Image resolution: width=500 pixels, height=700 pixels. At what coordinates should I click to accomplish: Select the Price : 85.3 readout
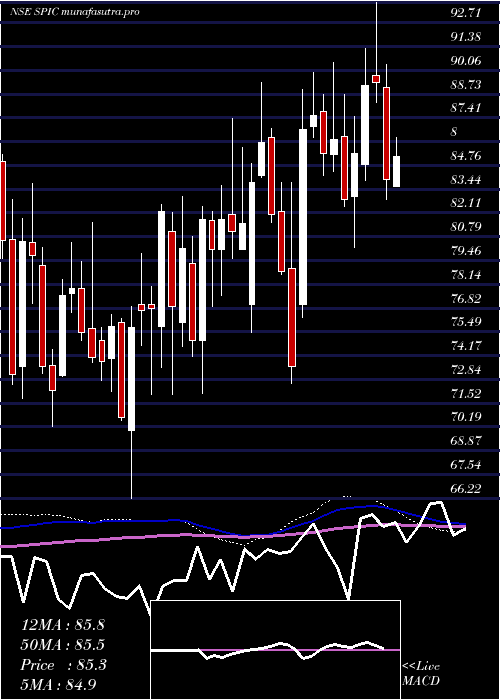pyautogui.click(x=63, y=665)
